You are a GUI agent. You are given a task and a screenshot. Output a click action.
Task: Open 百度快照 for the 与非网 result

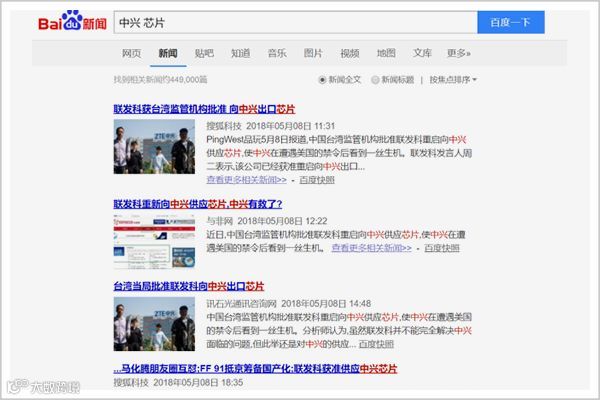[442, 248]
